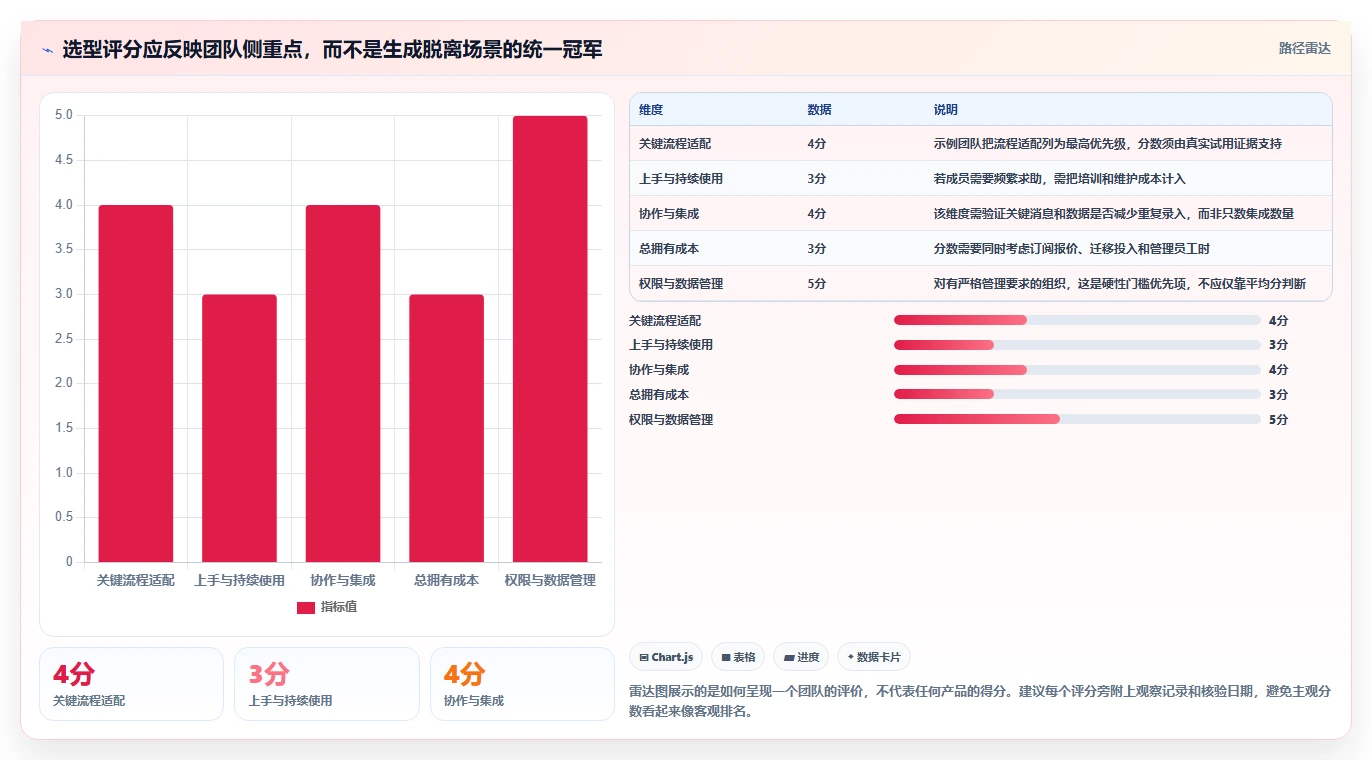
Task: Click the tallest bar, 权限与数据管理
Action: (x=550, y=339)
